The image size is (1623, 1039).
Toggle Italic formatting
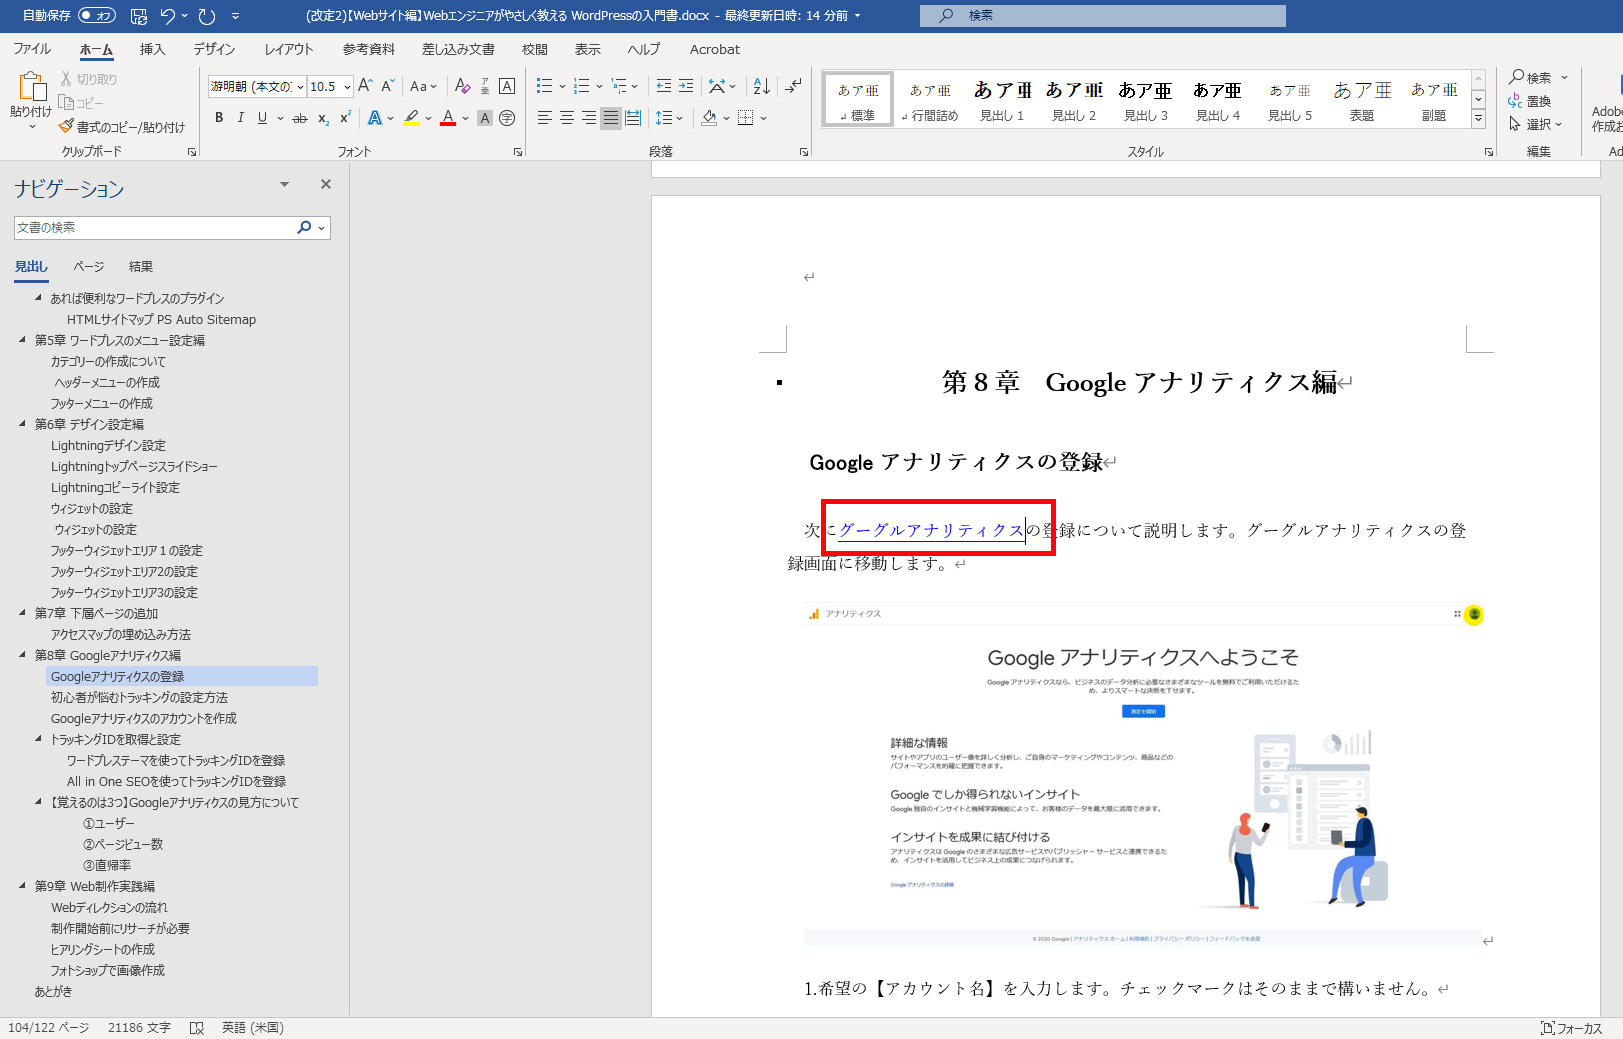pyautogui.click(x=241, y=118)
